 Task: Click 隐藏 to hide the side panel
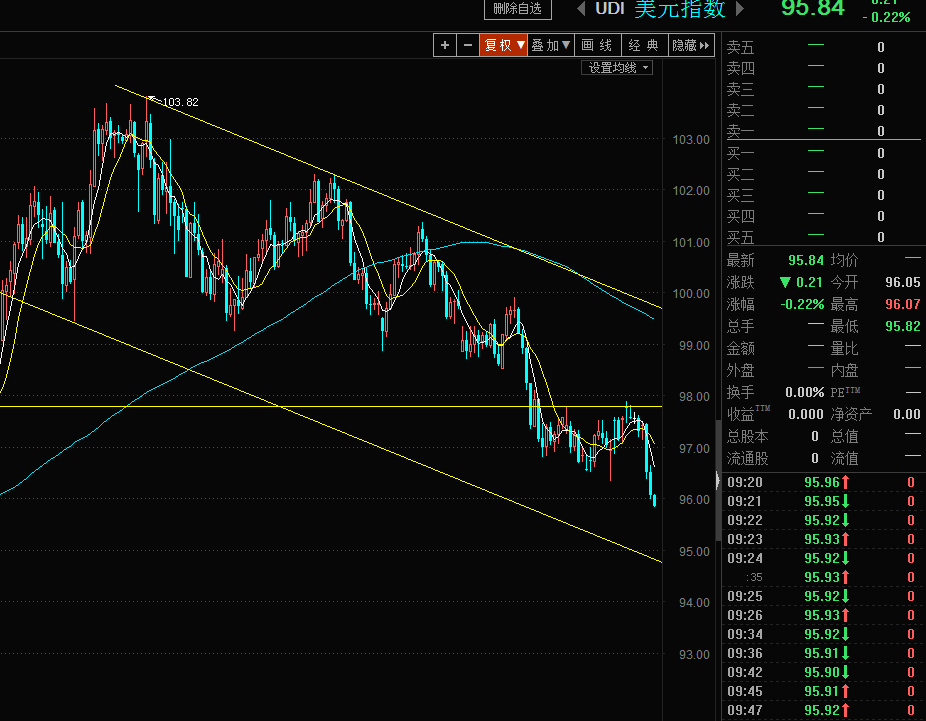pos(691,45)
